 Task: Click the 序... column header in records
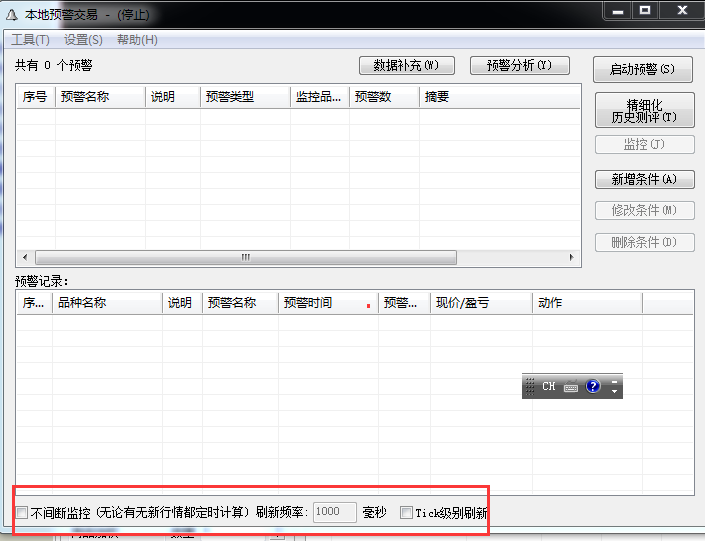point(35,303)
